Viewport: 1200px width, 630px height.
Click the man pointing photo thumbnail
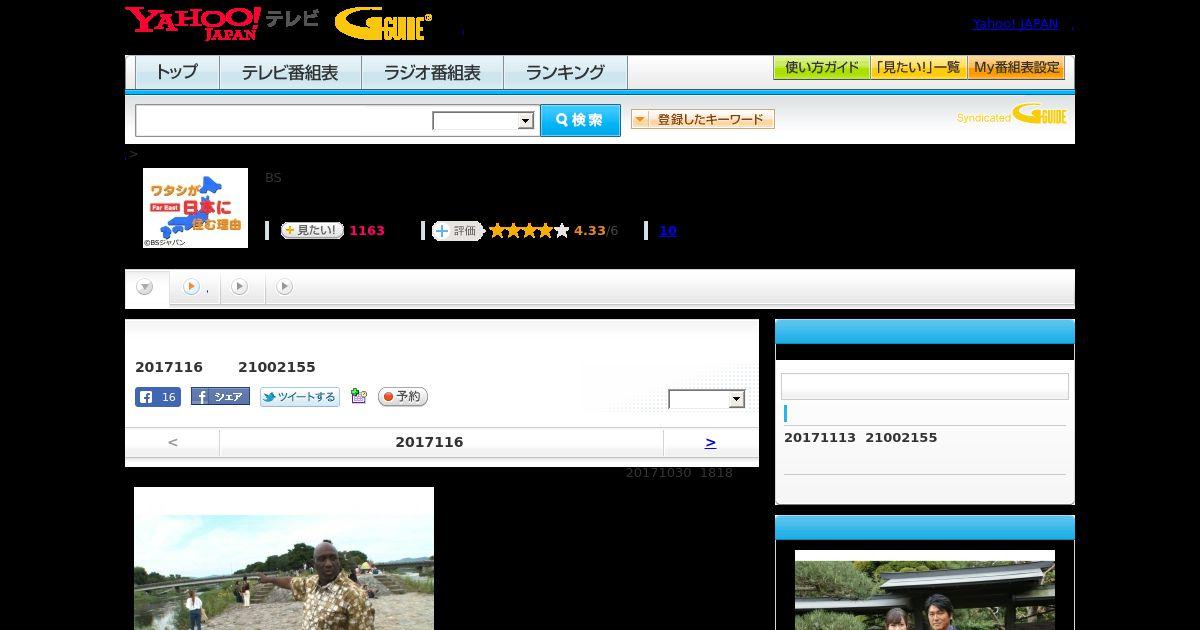[x=284, y=558]
